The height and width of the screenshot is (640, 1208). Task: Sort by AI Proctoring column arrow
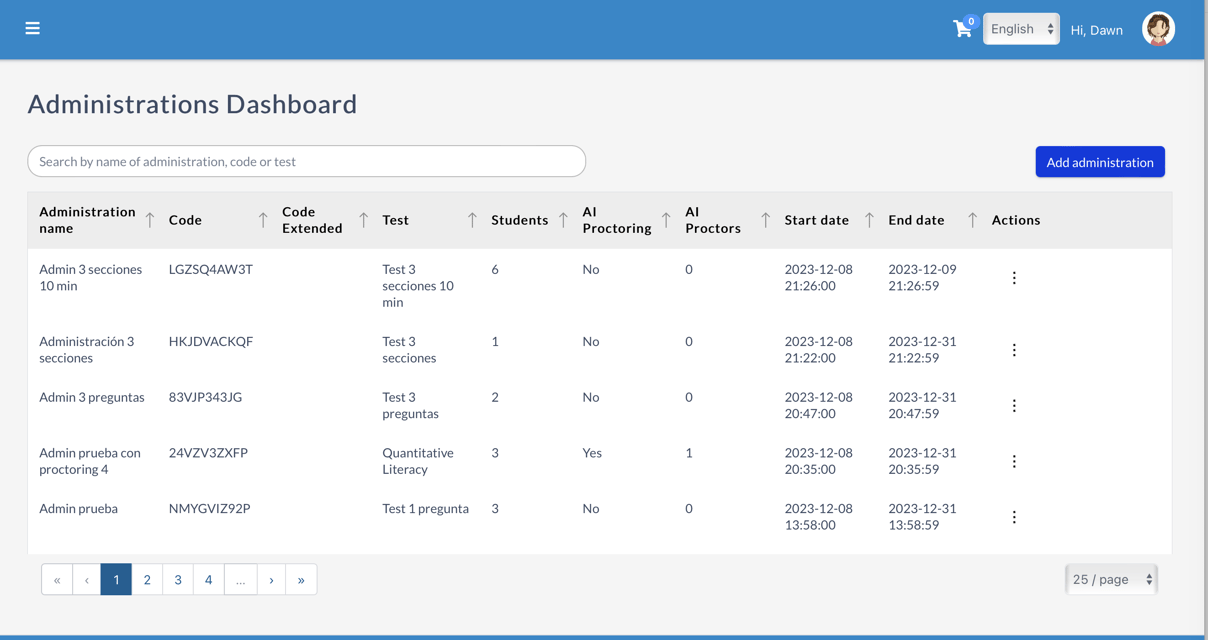point(666,220)
